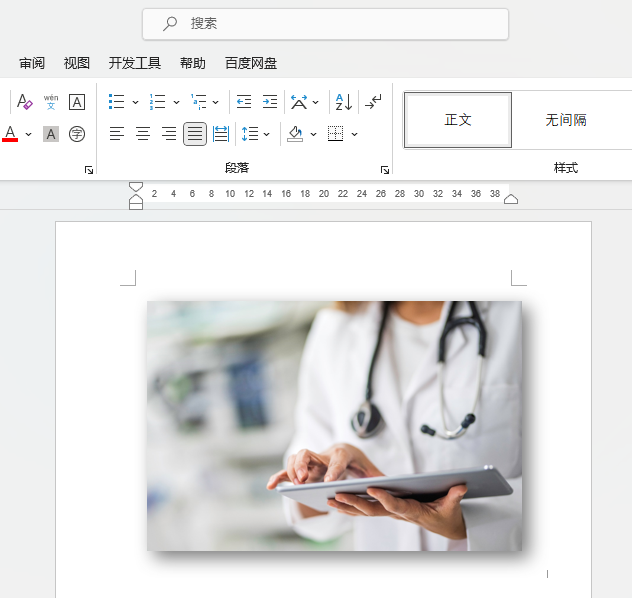Viewport: 632px width, 598px height.
Task: Open 帮助 tab
Action: pyautogui.click(x=193, y=63)
